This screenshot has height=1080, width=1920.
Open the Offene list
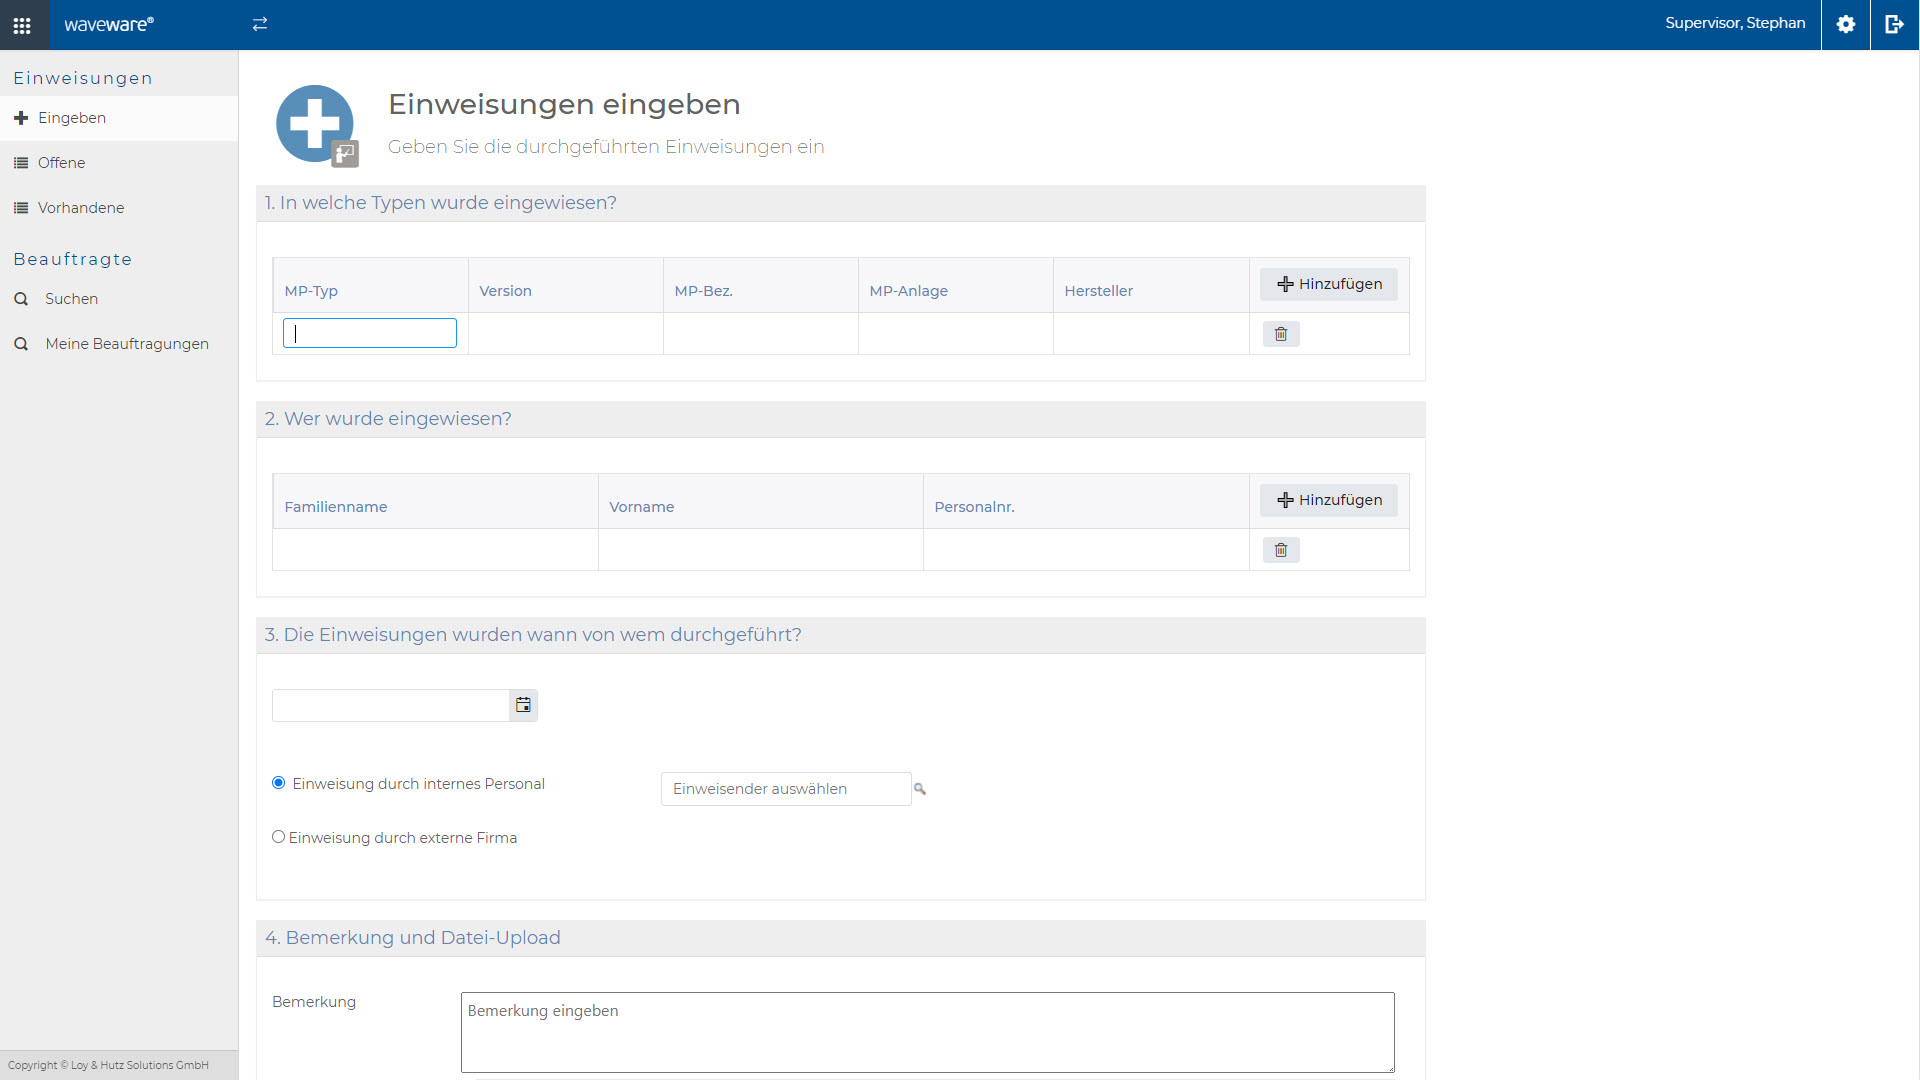tap(61, 163)
